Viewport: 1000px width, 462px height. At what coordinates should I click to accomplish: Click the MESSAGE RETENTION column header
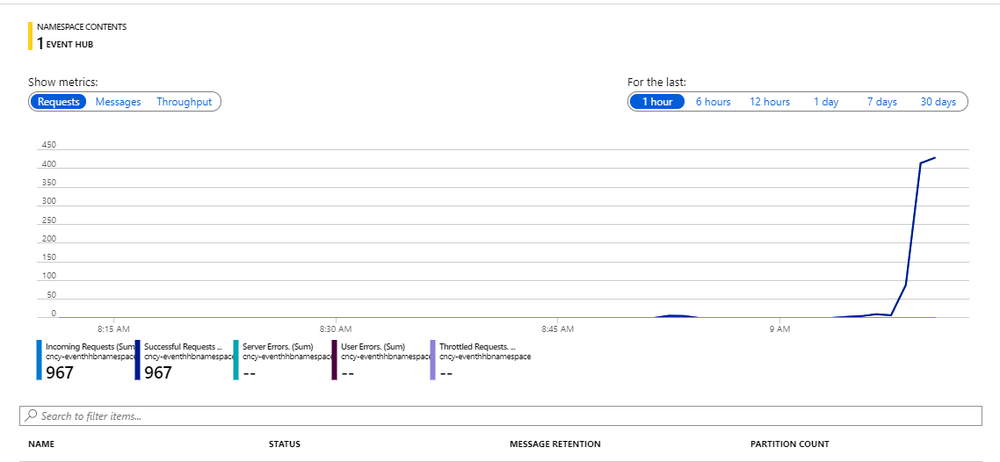coord(555,444)
